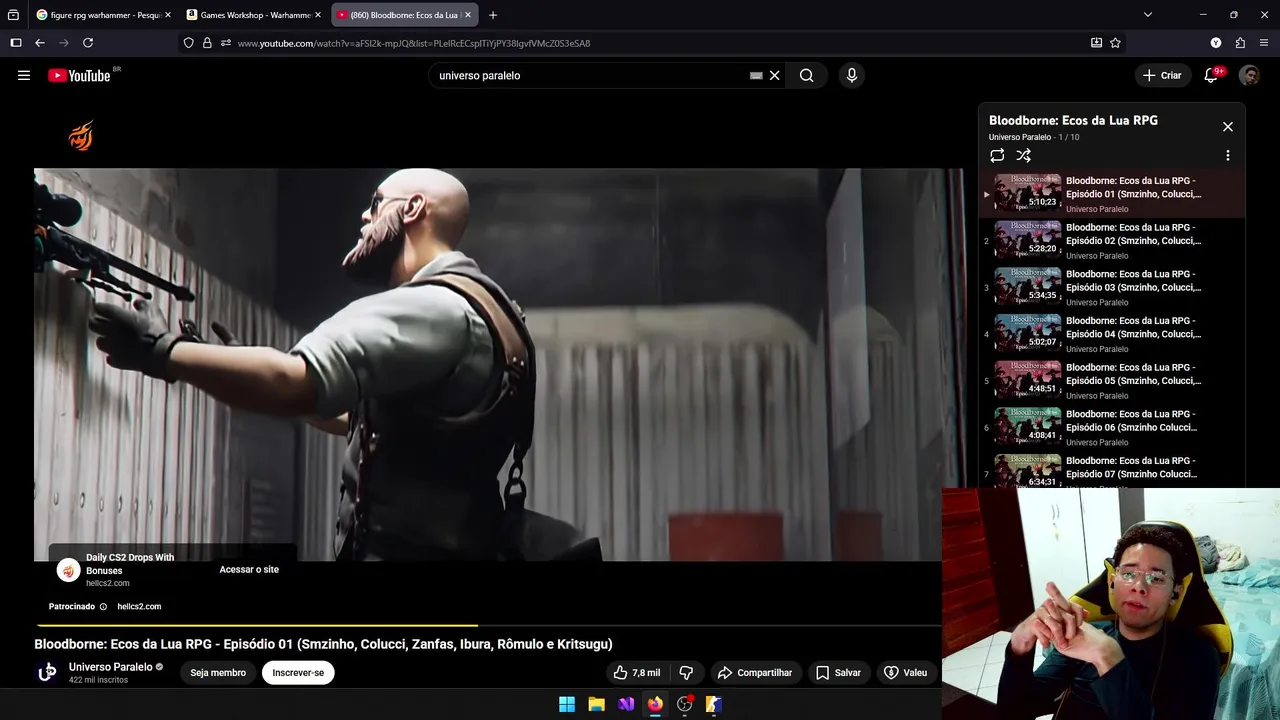Screen dimensions: 1280x720
Task: Go to the YouTube home logo
Action: pyautogui.click(x=79, y=75)
